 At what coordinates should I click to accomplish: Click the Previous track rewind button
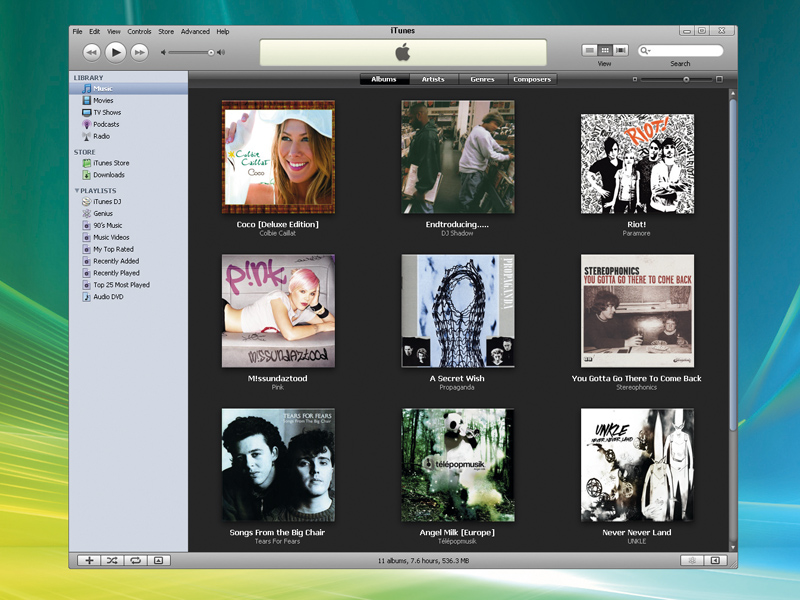[91, 52]
